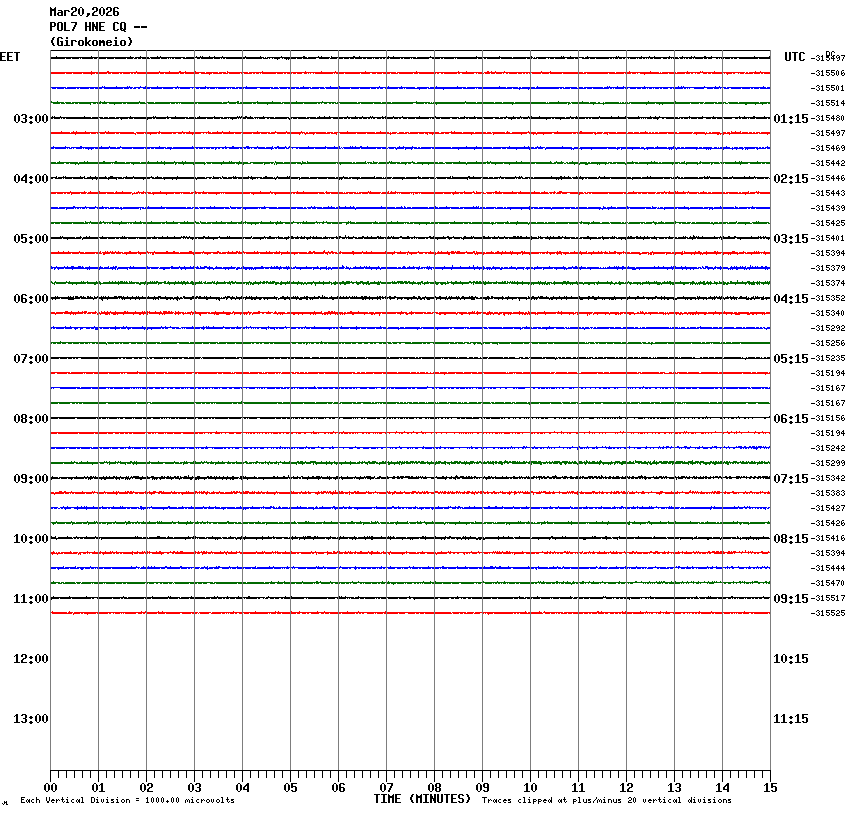Click minute 05 on the time axis
Viewport: 850px width, 814px height.
click(x=290, y=788)
